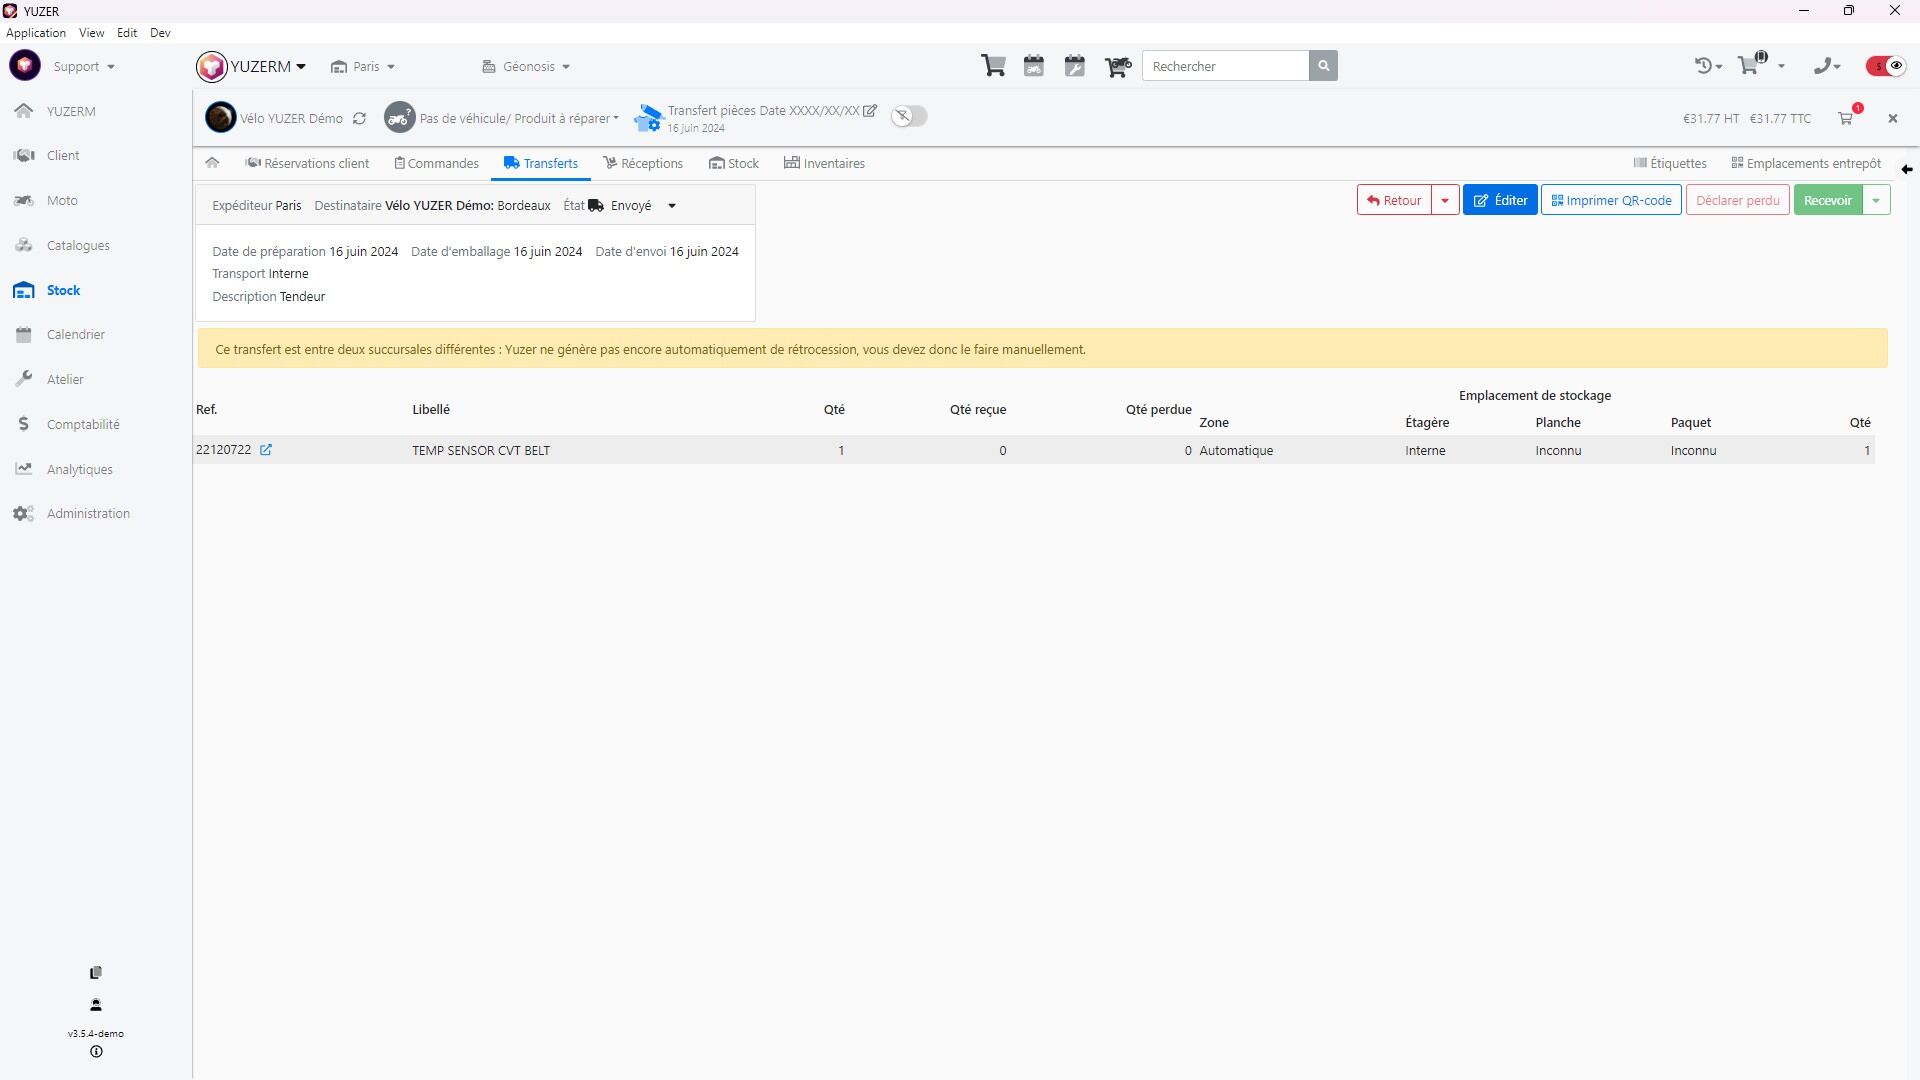This screenshot has height=1080, width=1920.
Task: Click the Déclarer perdu button
Action: [1737, 200]
